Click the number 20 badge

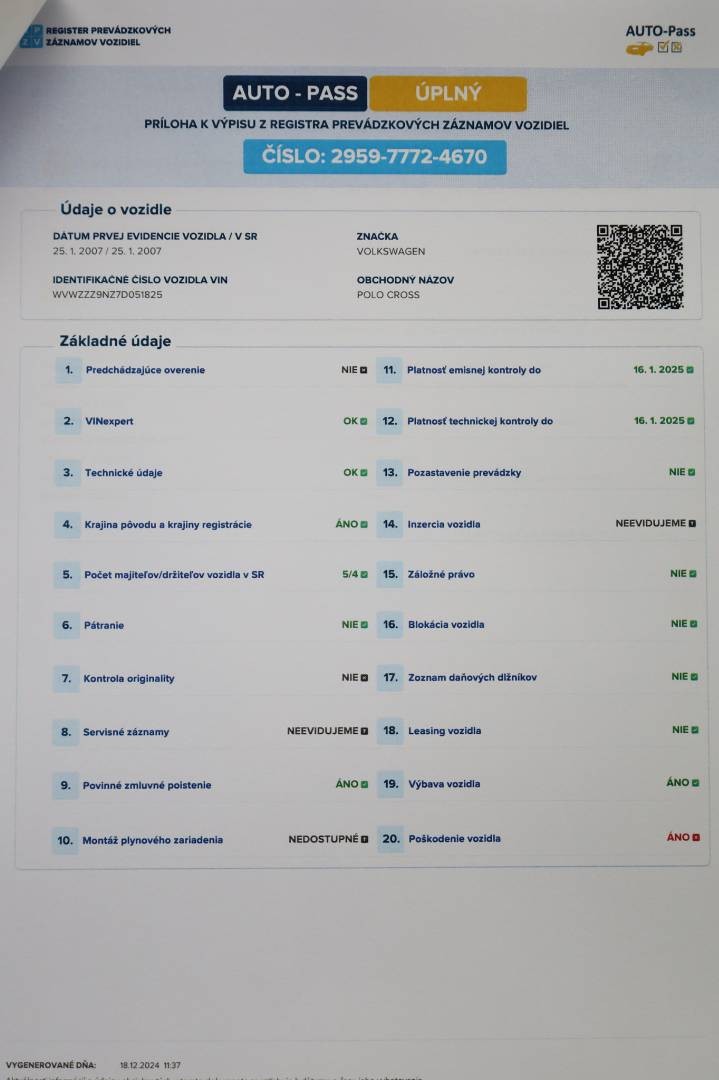(x=390, y=839)
